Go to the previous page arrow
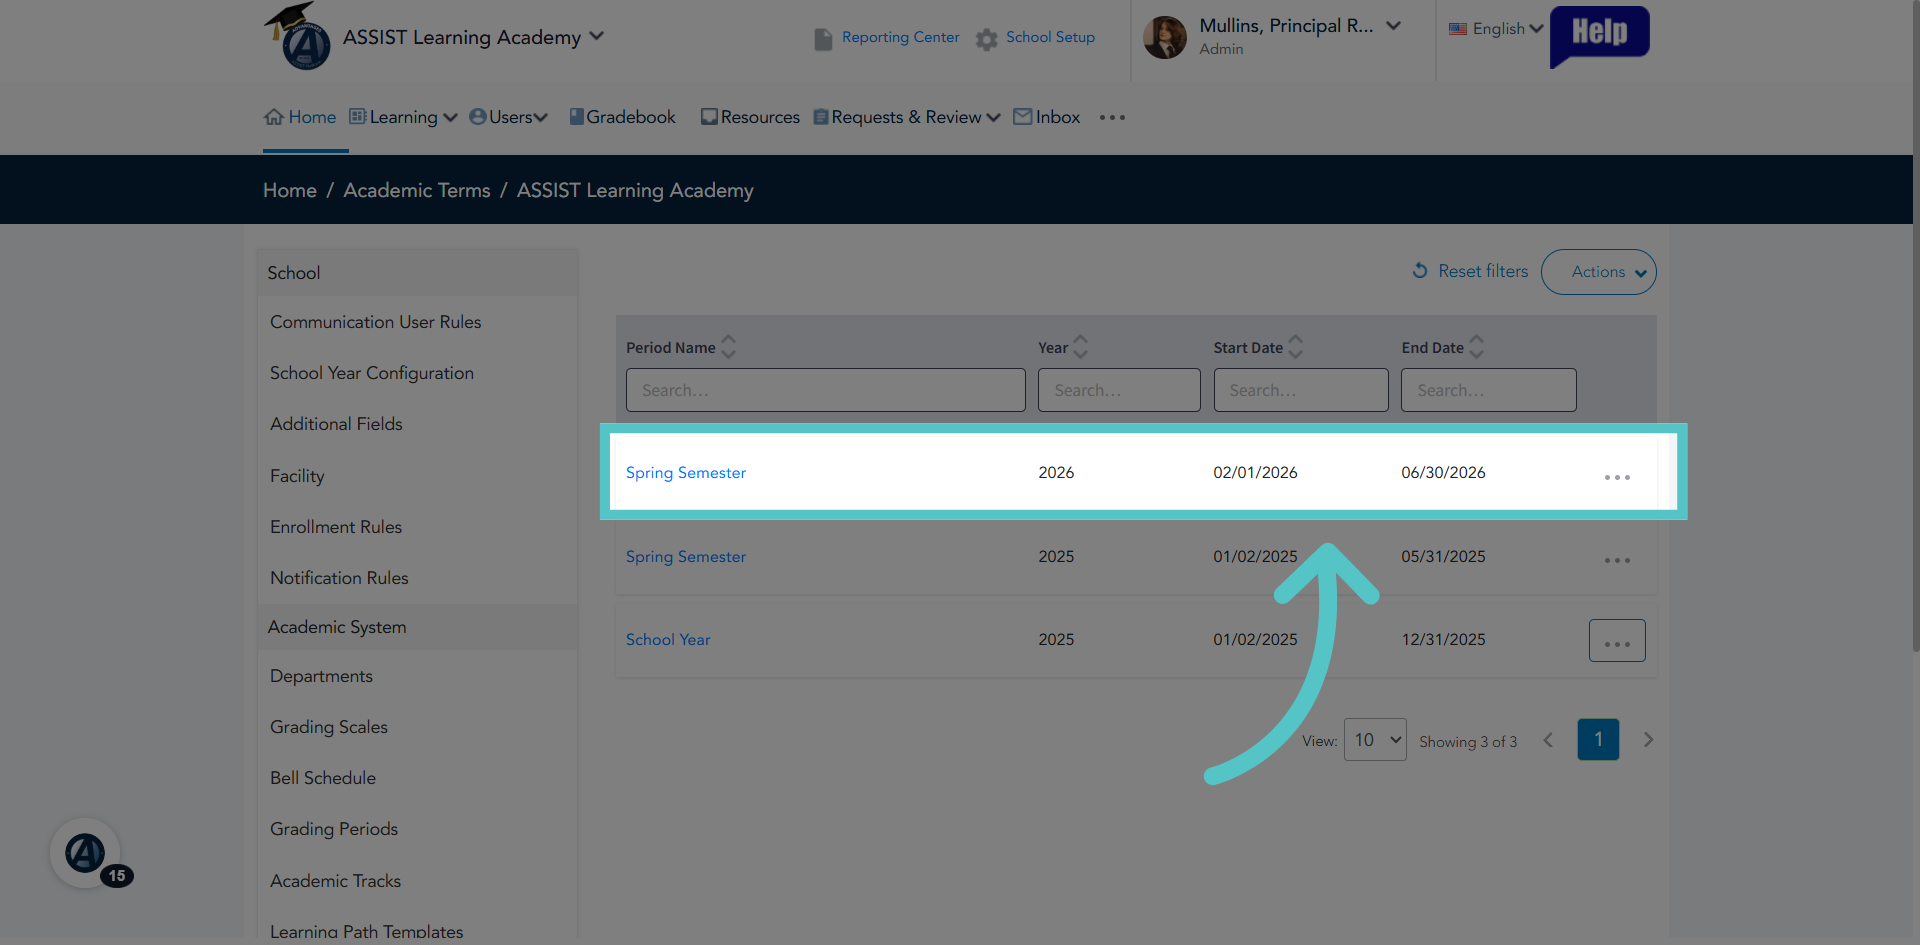1920x945 pixels. (1548, 740)
